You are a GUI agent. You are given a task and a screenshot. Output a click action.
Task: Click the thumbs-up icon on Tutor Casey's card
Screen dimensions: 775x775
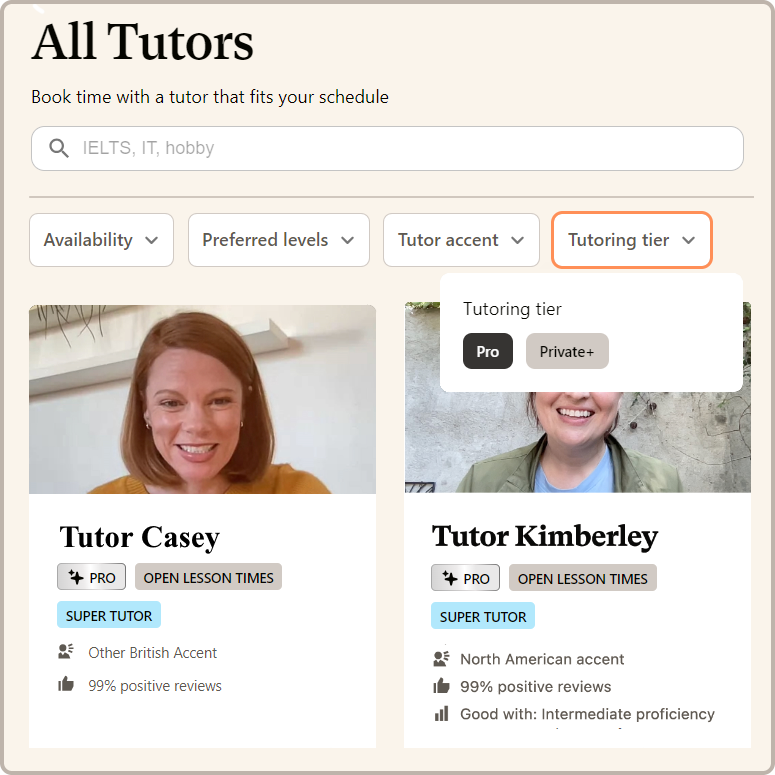point(66,685)
